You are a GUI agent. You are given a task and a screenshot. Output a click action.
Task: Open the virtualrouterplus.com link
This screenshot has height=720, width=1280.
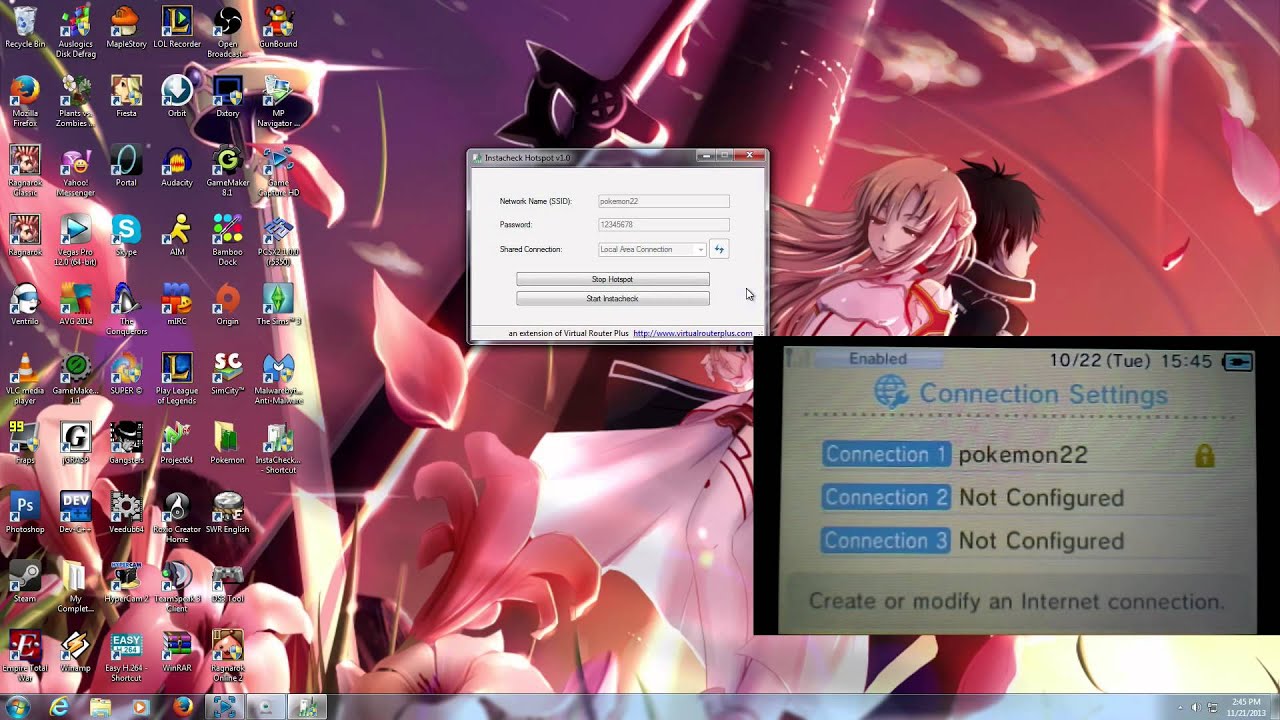[692, 333]
